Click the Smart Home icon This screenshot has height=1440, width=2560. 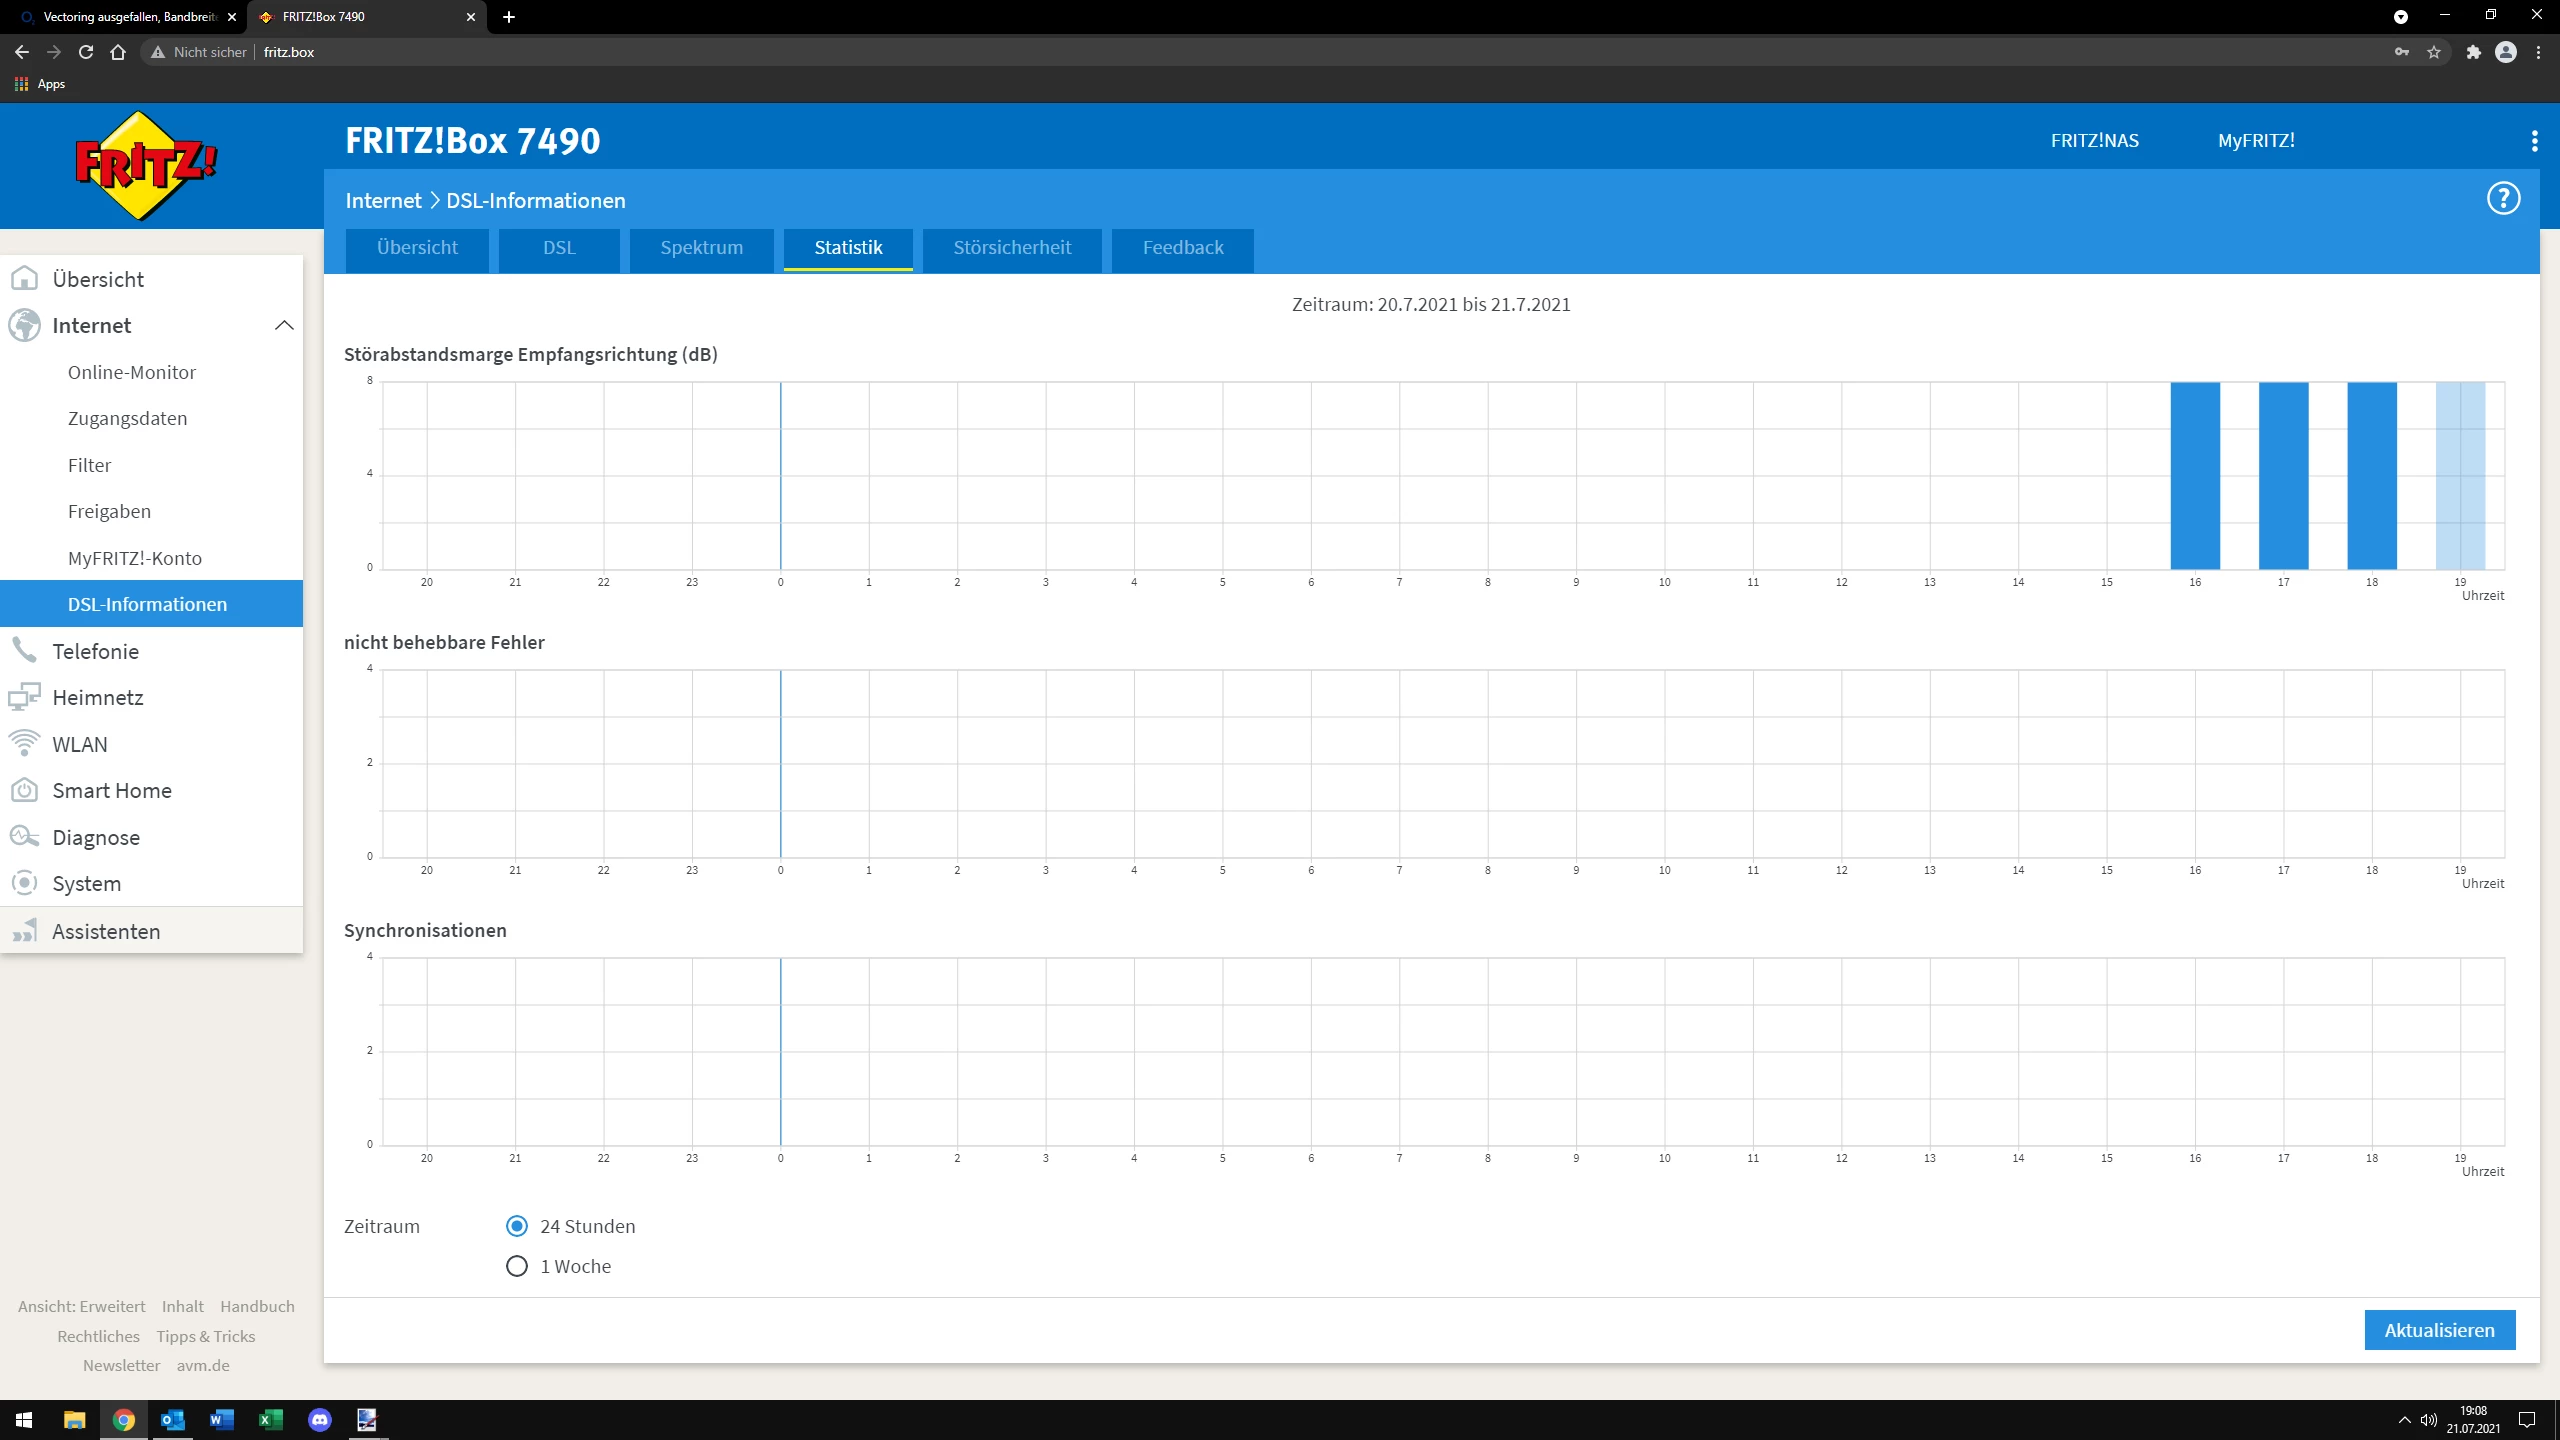(x=24, y=790)
